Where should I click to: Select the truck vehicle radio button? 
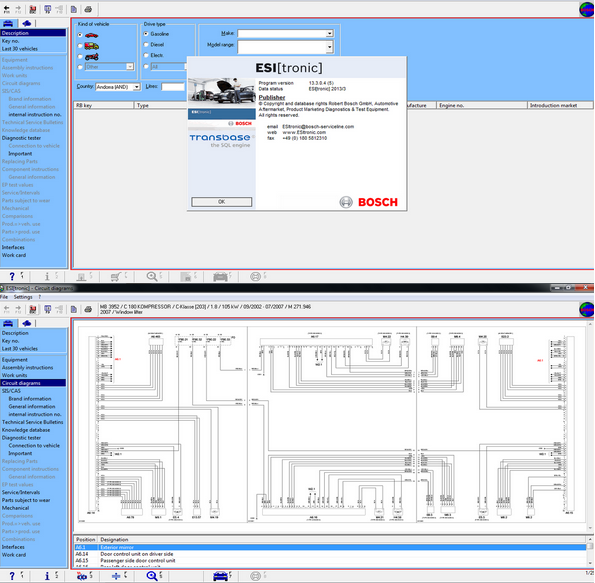(x=80, y=46)
